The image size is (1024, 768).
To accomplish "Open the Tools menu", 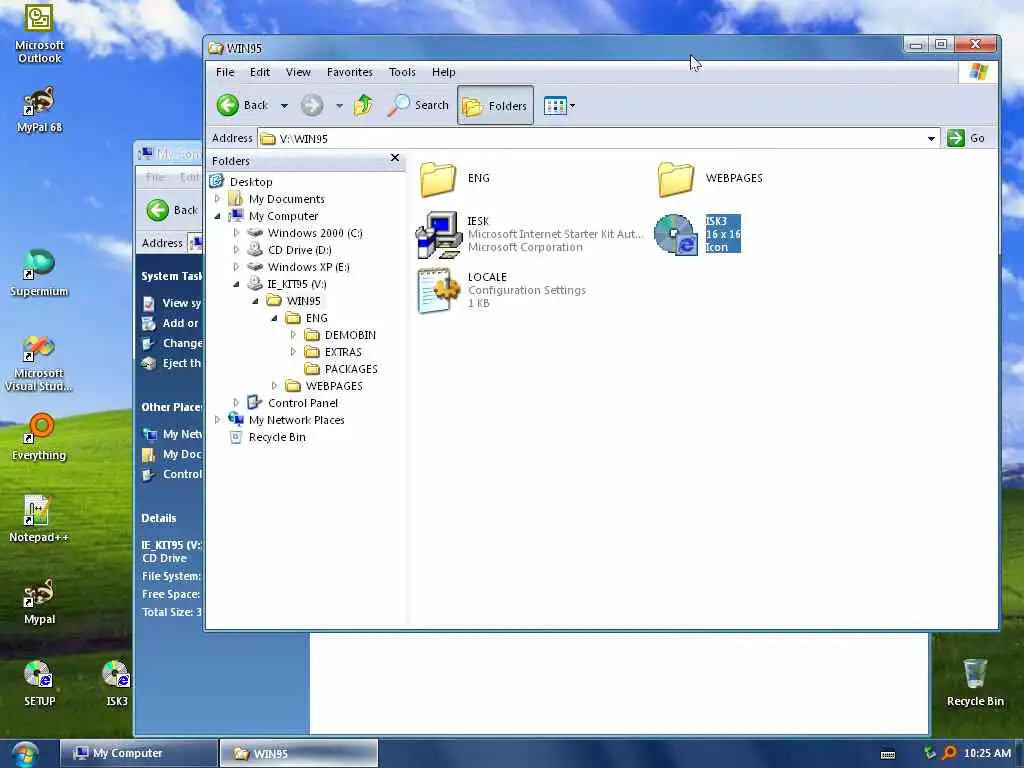I will pos(402,72).
